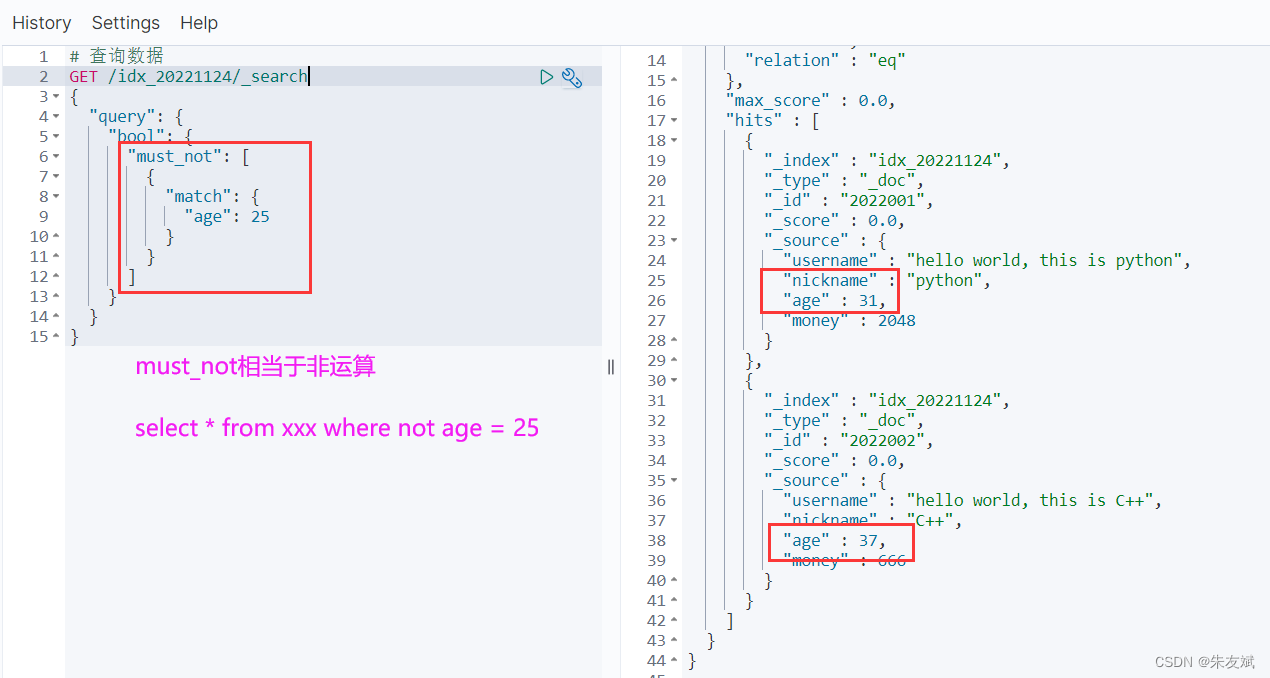This screenshot has height=678, width=1270.
Task: Click fold marker at response line 41
Action: pyautogui.click(x=674, y=601)
